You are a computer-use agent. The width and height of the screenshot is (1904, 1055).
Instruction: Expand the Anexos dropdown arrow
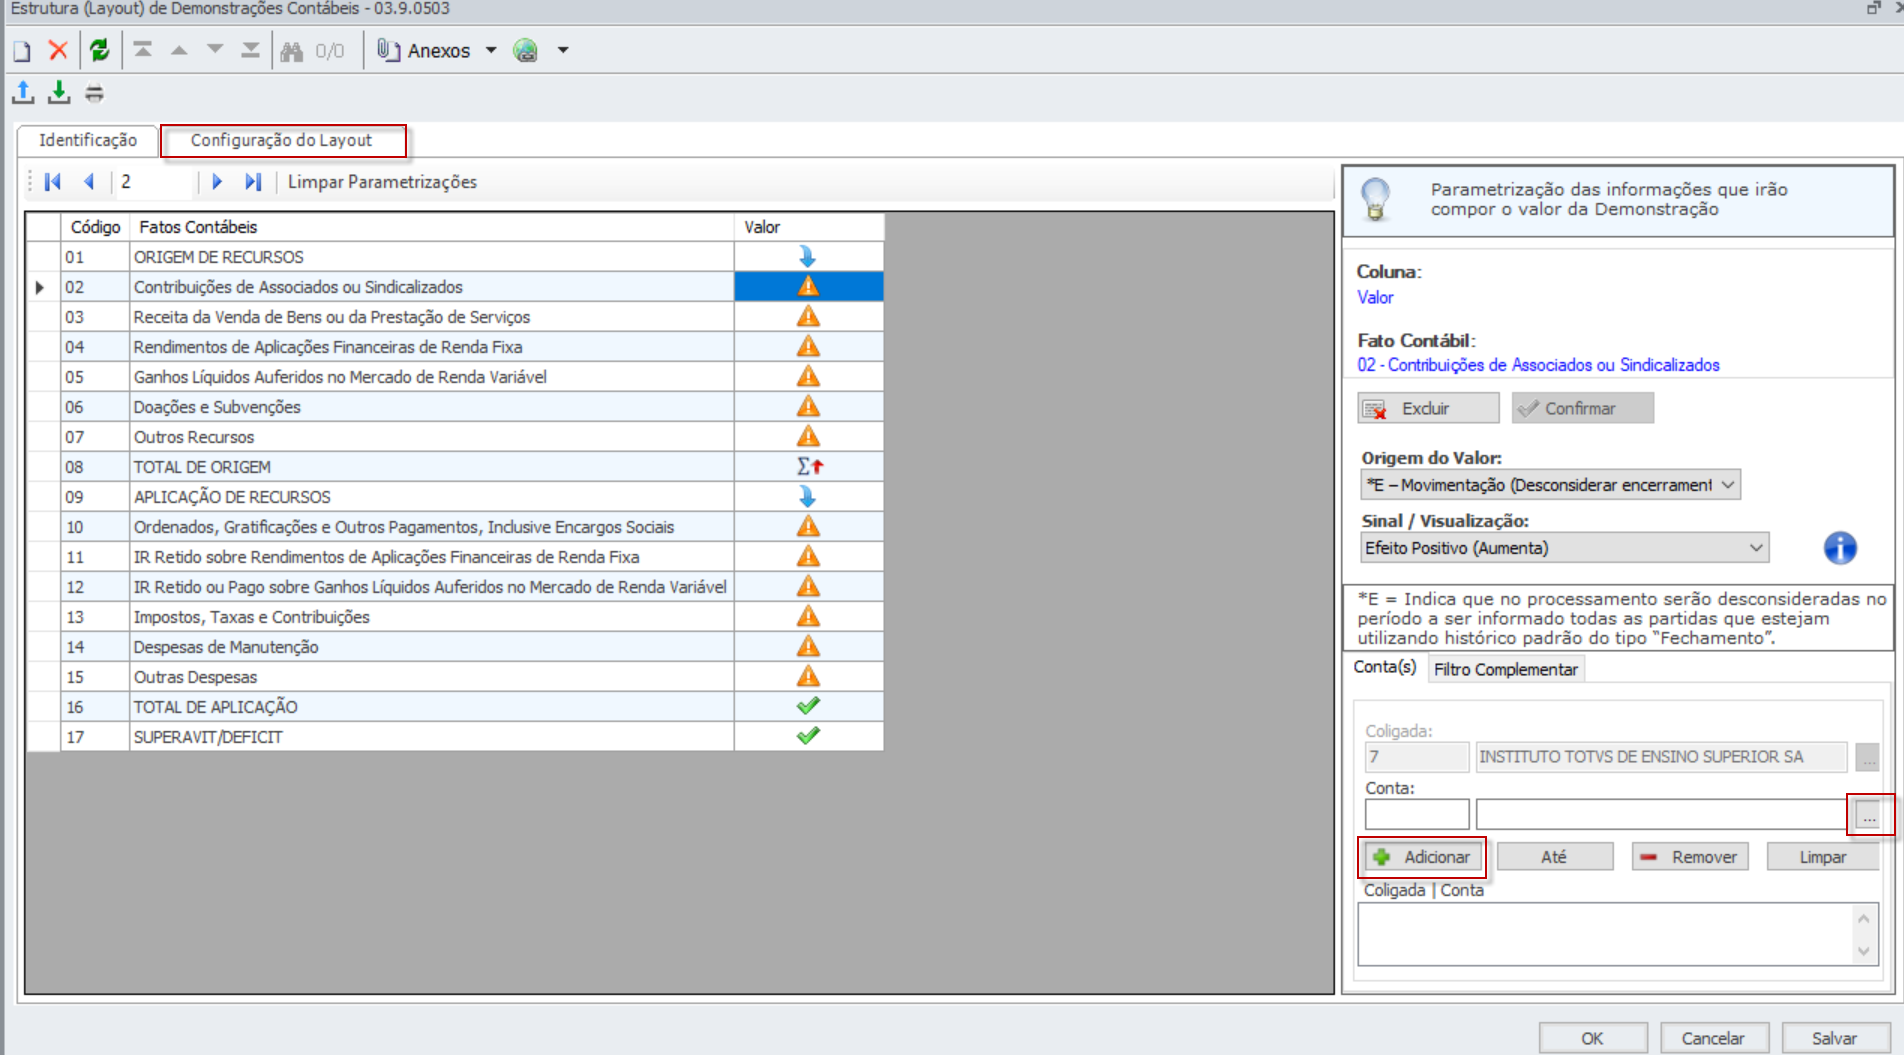click(x=491, y=50)
